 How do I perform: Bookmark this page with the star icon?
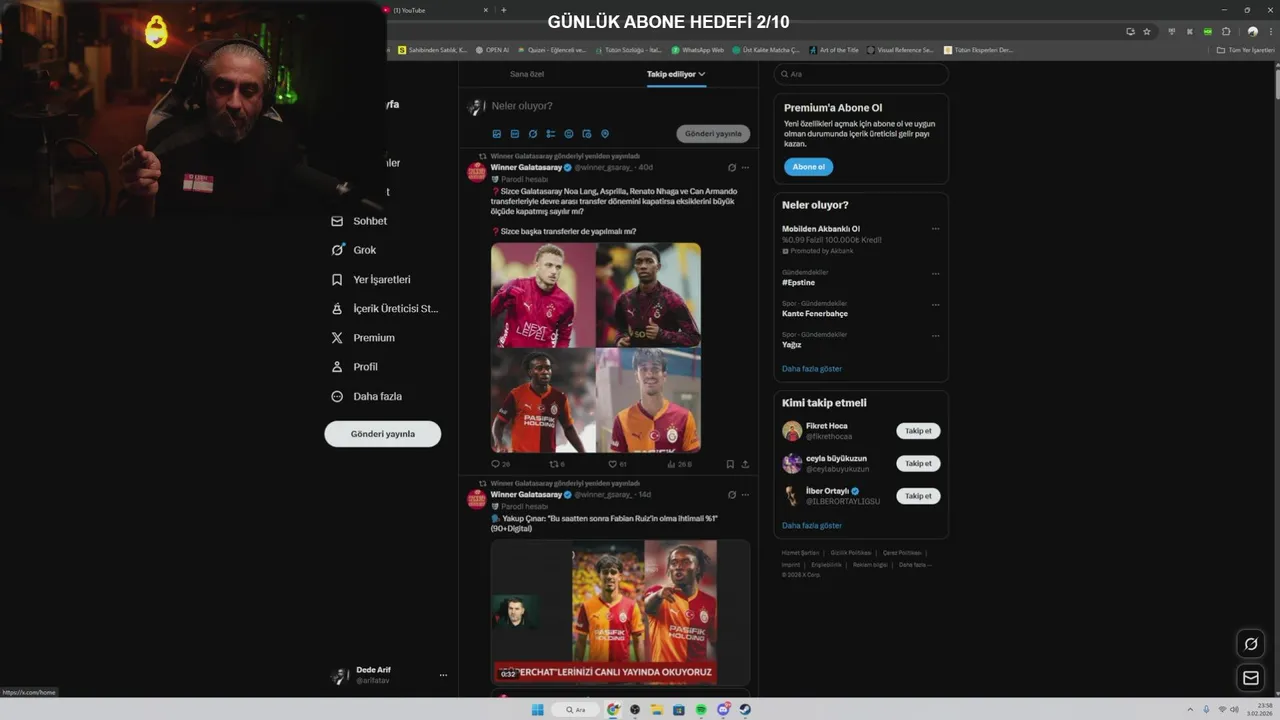coord(1147,31)
